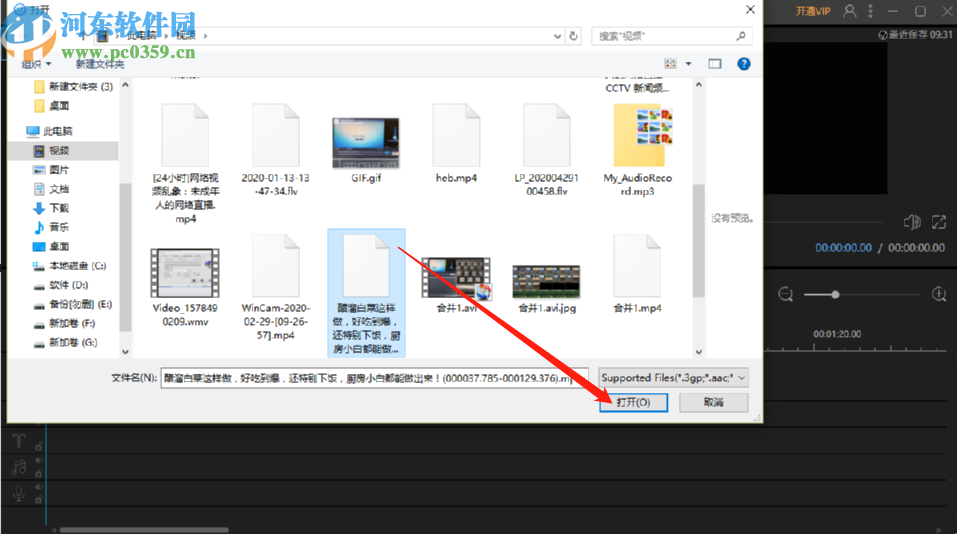Expand the address bar history dropdown
The width and height of the screenshot is (957, 534).
pos(557,36)
